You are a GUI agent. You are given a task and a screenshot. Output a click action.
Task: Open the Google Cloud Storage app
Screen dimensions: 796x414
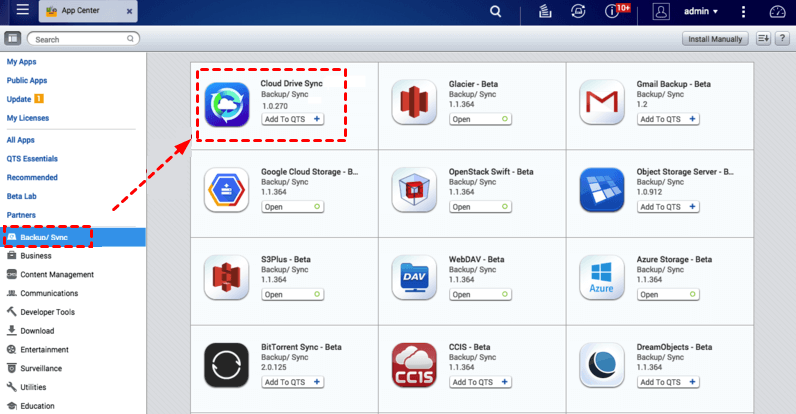tap(293, 207)
